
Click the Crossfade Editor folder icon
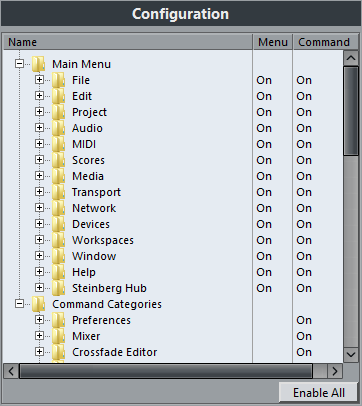(59, 352)
